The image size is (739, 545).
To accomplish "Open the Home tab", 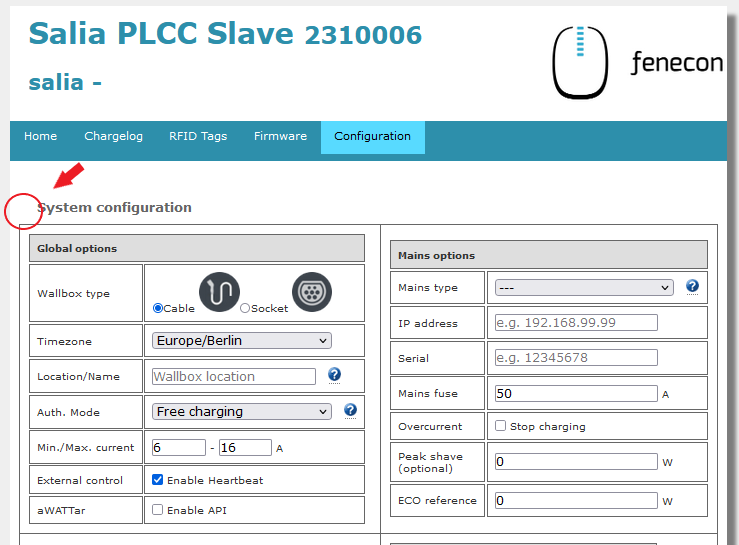I will point(41,137).
